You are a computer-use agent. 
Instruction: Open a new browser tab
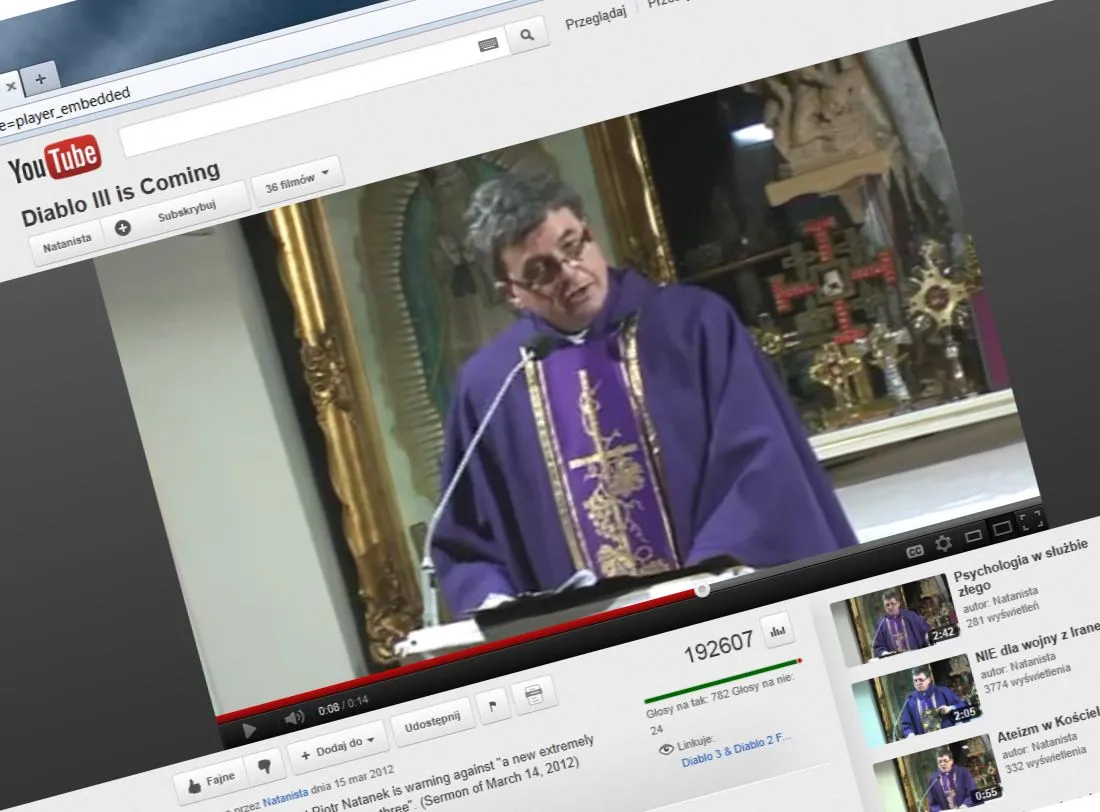point(40,78)
